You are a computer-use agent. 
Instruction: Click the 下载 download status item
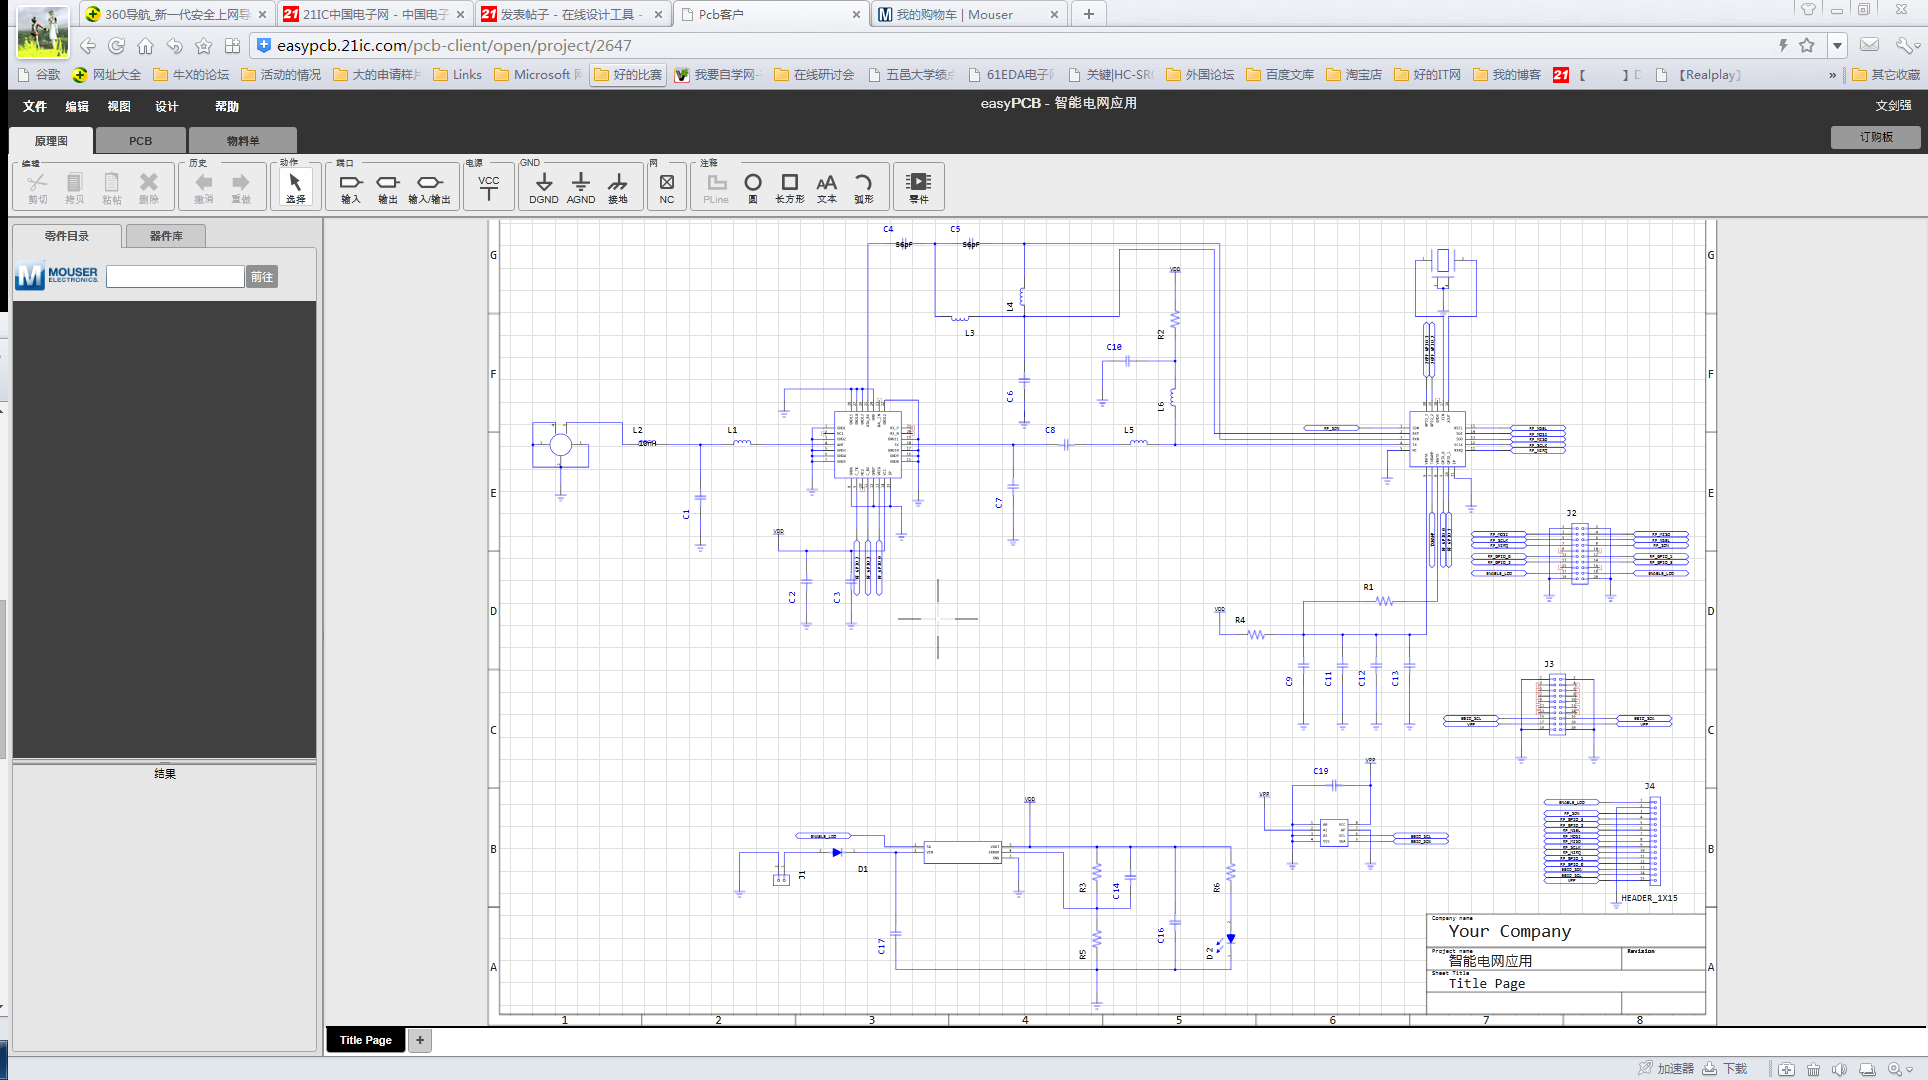[1726, 1069]
